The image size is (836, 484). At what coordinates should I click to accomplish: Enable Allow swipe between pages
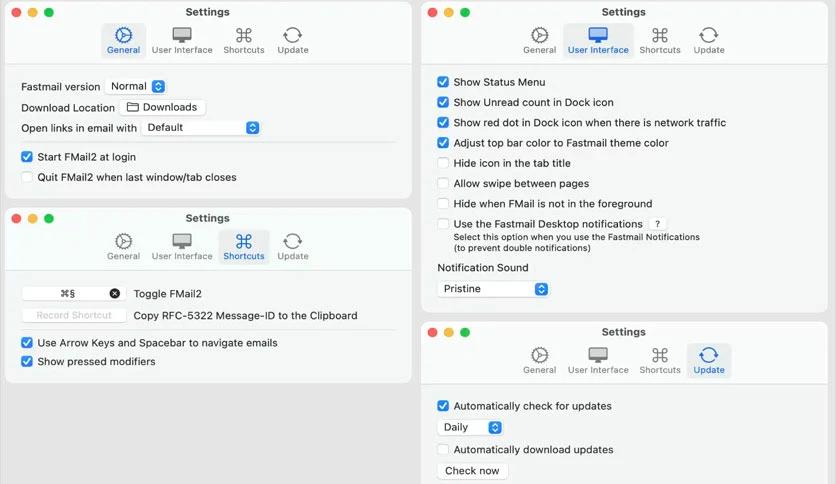(x=443, y=183)
